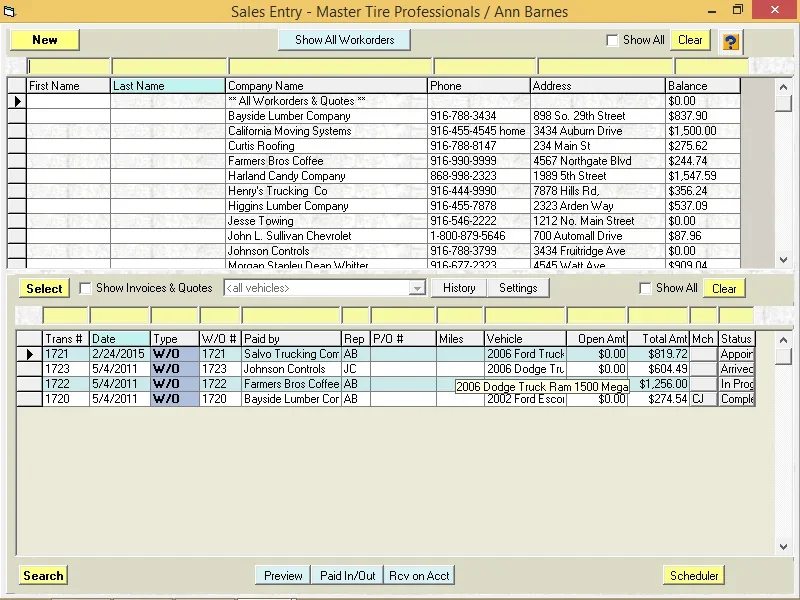Click the Paid In/Out button

pyautogui.click(x=348, y=575)
